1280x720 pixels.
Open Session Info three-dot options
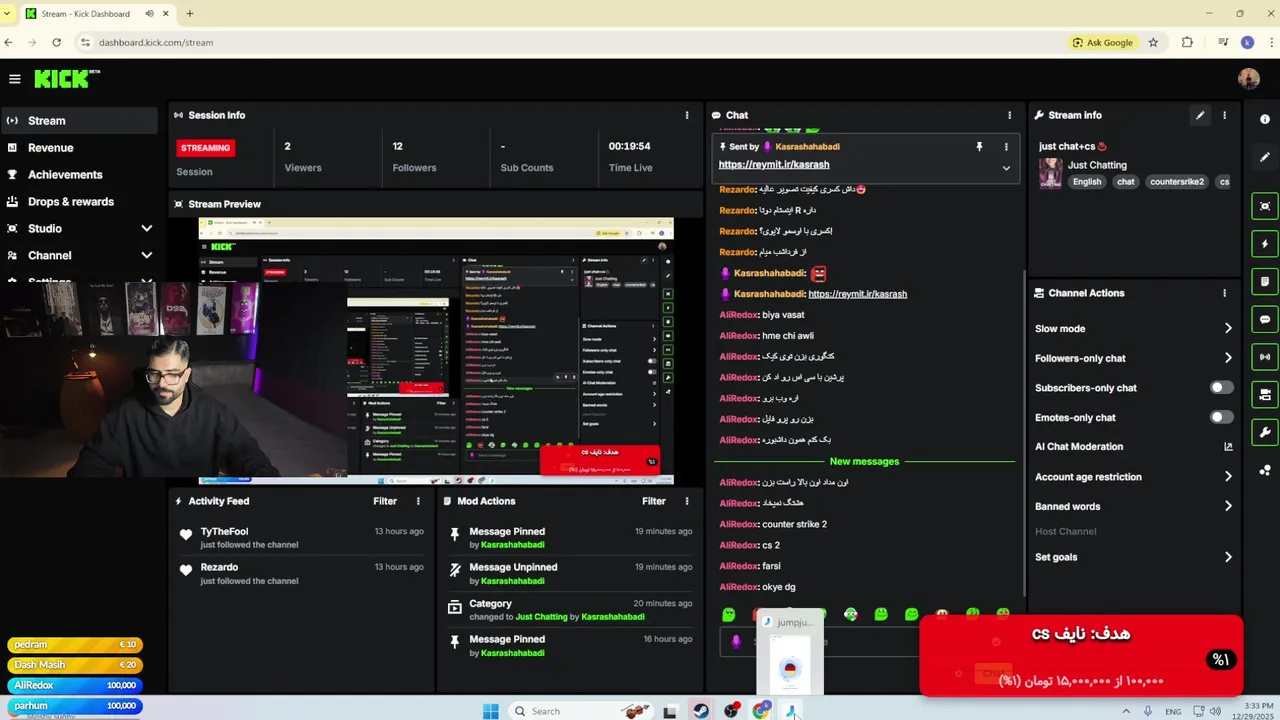click(686, 115)
